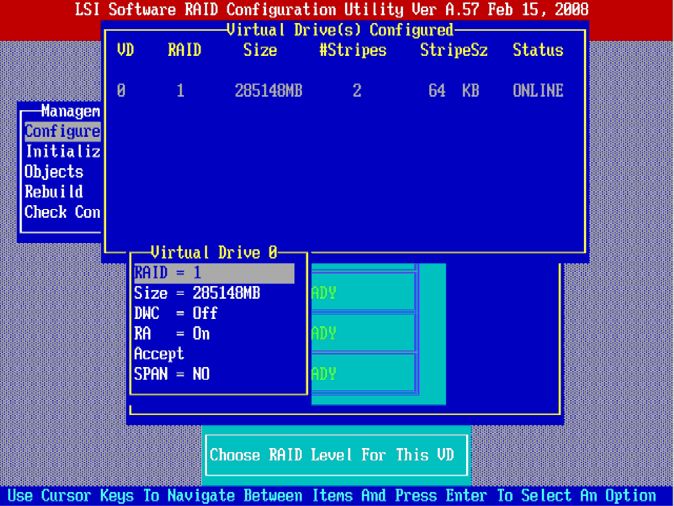Select the Configure item in Management menu

[63, 132]
